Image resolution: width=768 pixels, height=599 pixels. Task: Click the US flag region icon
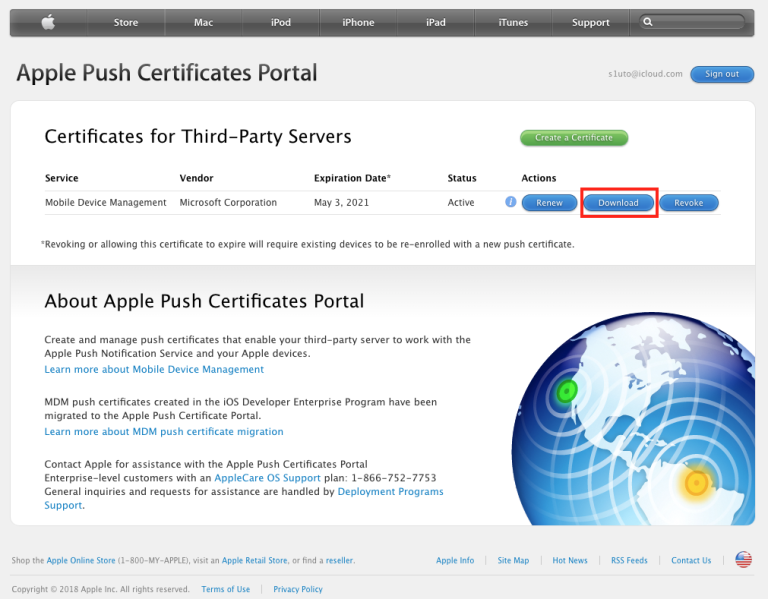click(x=743, y=560)
